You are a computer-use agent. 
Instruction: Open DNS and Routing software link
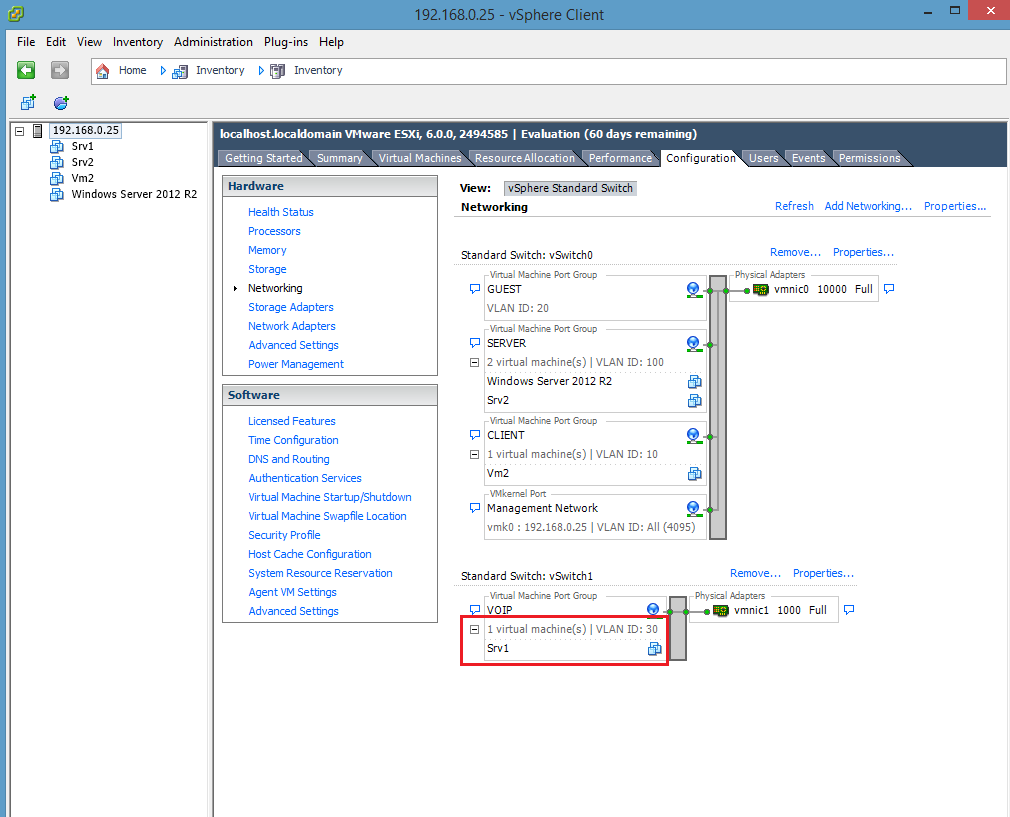289,459
